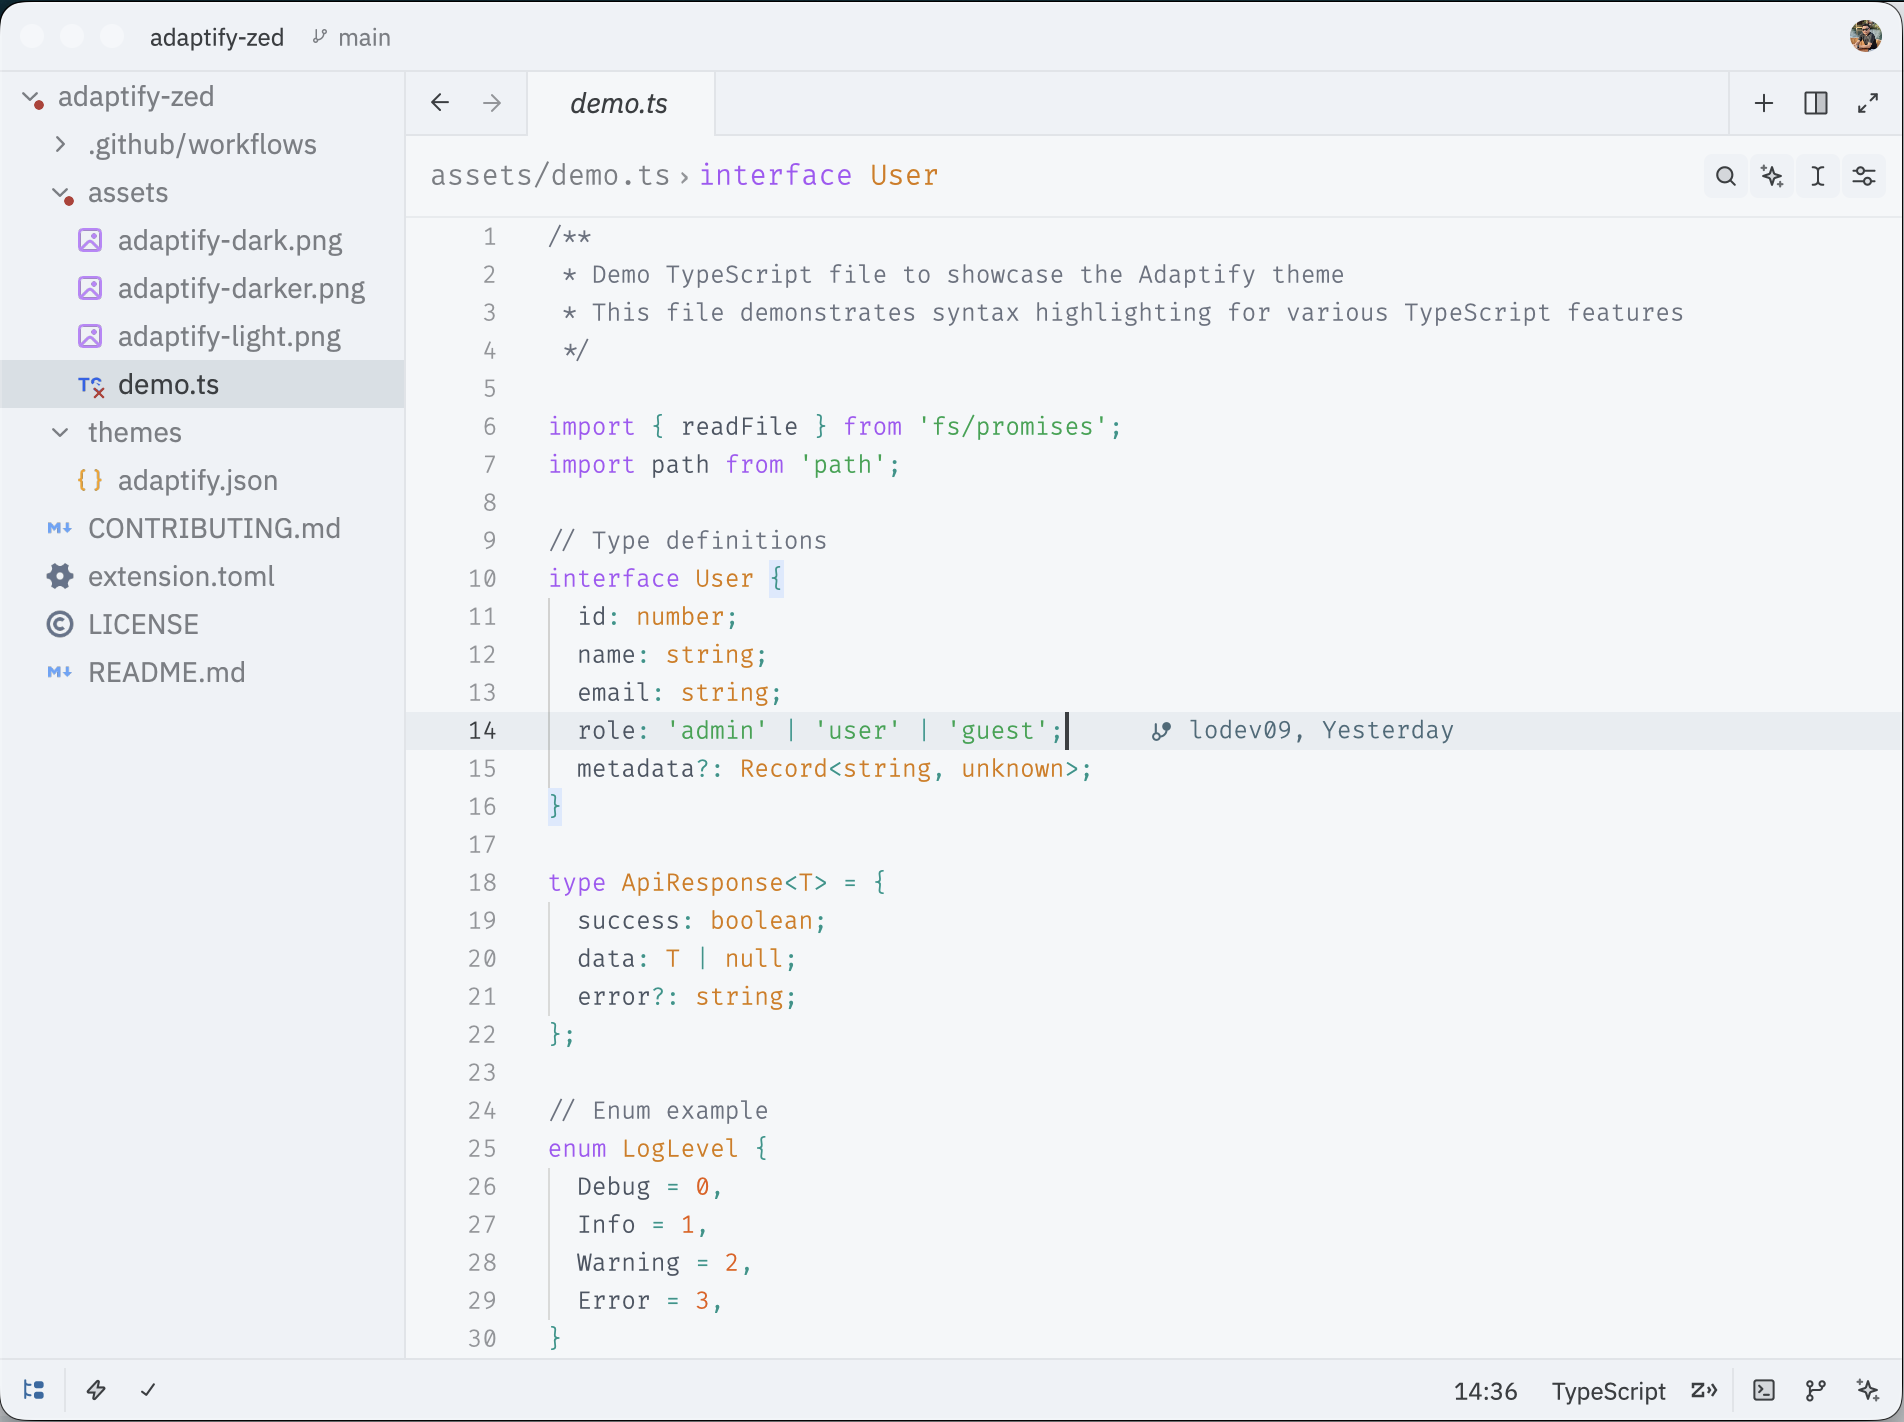Open adaptify.json in the file tree
The height and width of the screenshot is (1422, 1904).
[x=198, y=480]
